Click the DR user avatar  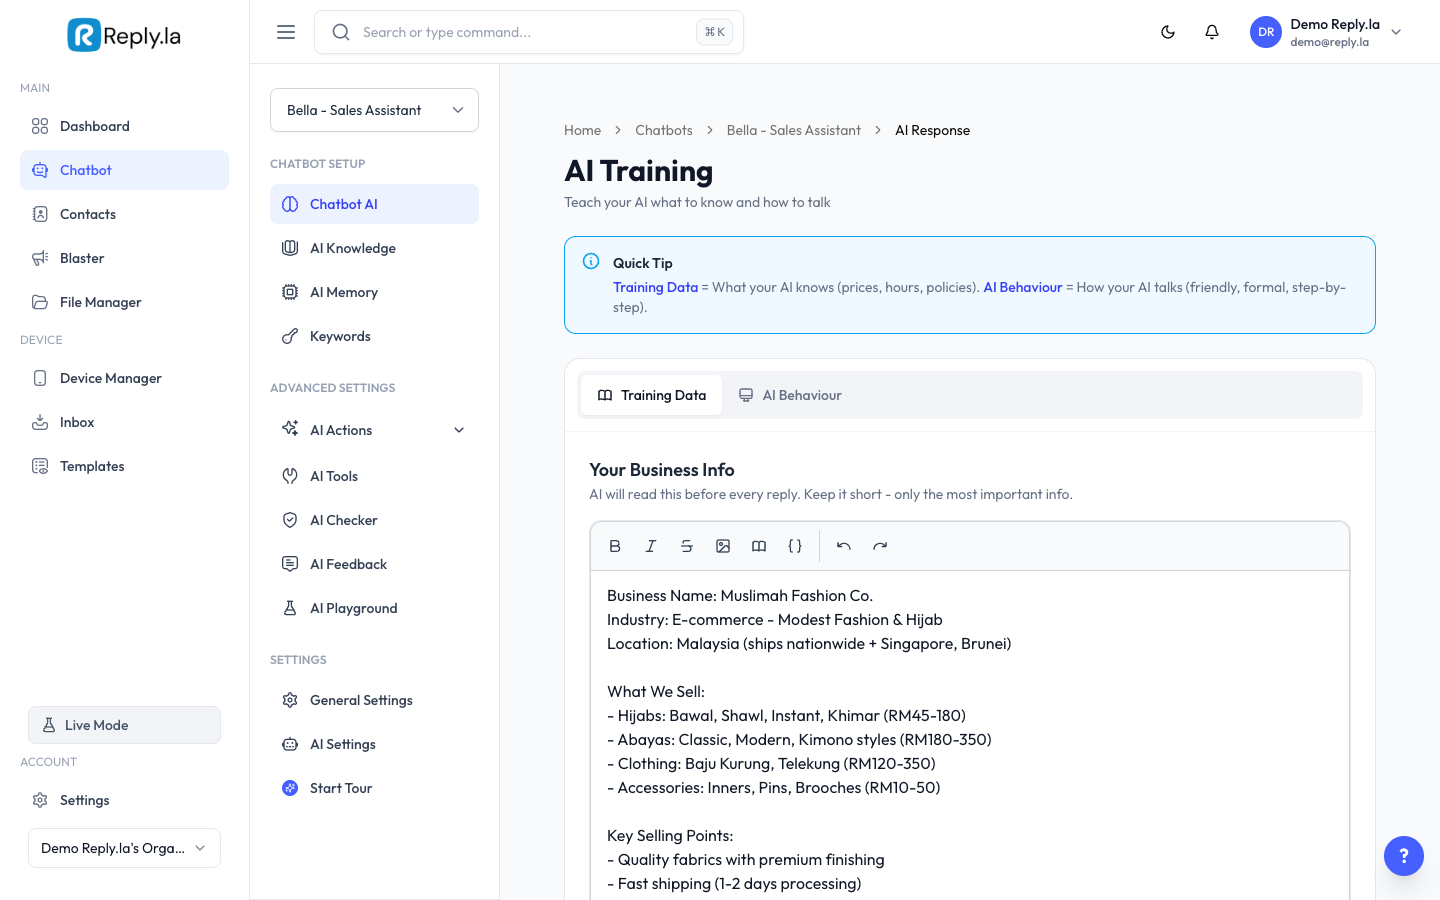point(1266,32)
